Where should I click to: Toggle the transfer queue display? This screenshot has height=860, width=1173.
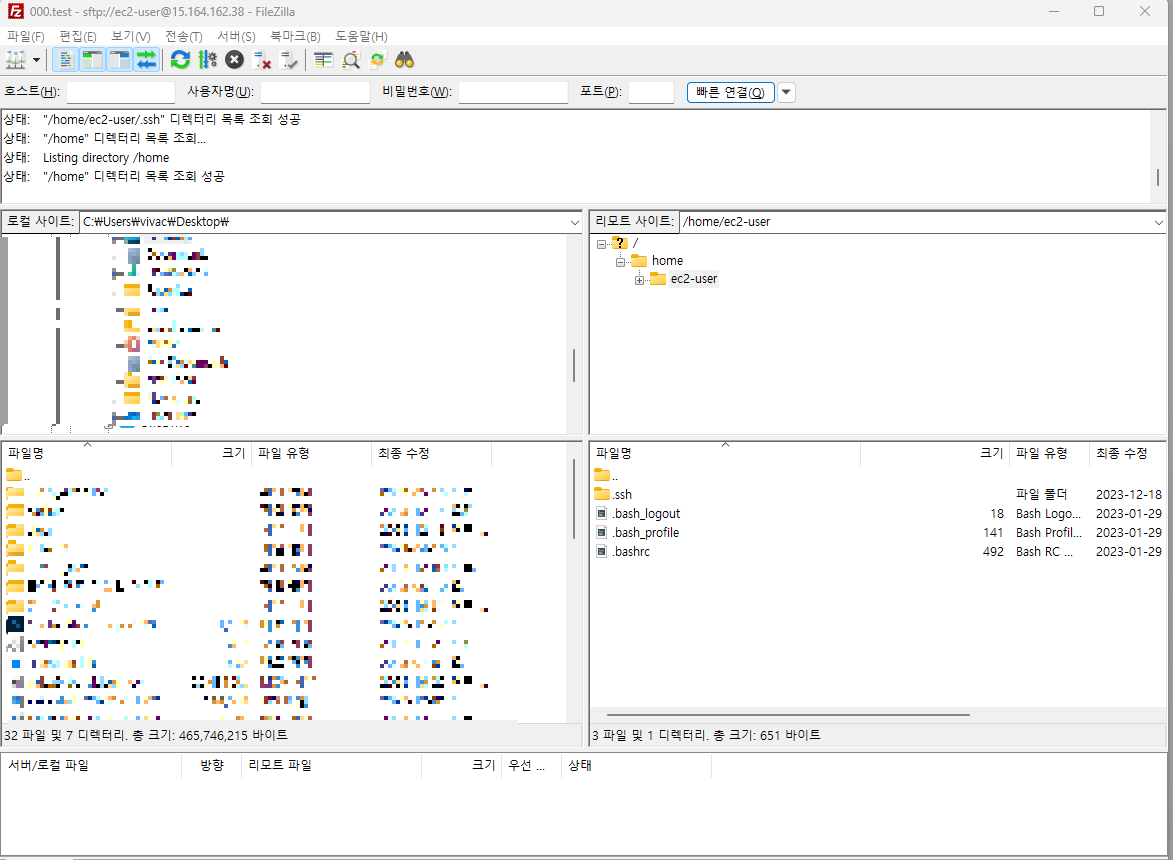coord(143,60)
